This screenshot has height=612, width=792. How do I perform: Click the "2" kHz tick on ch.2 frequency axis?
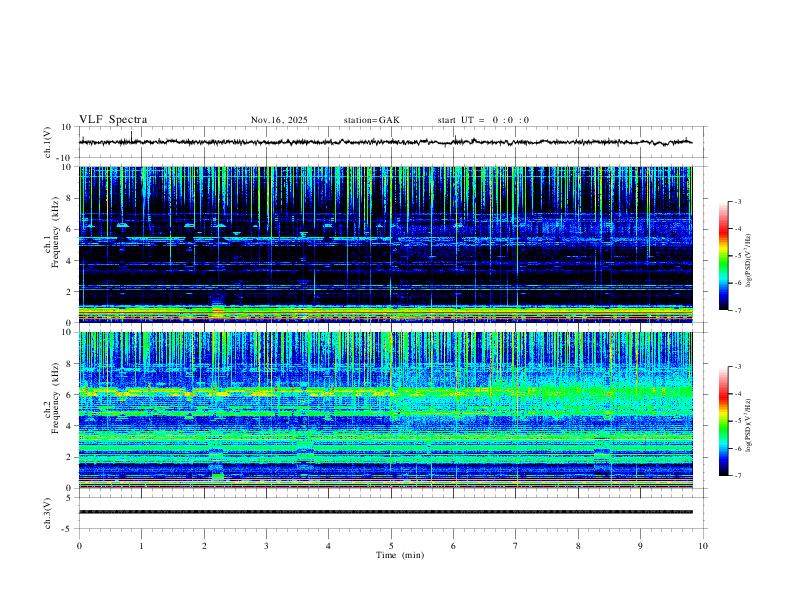coord(70,457)
